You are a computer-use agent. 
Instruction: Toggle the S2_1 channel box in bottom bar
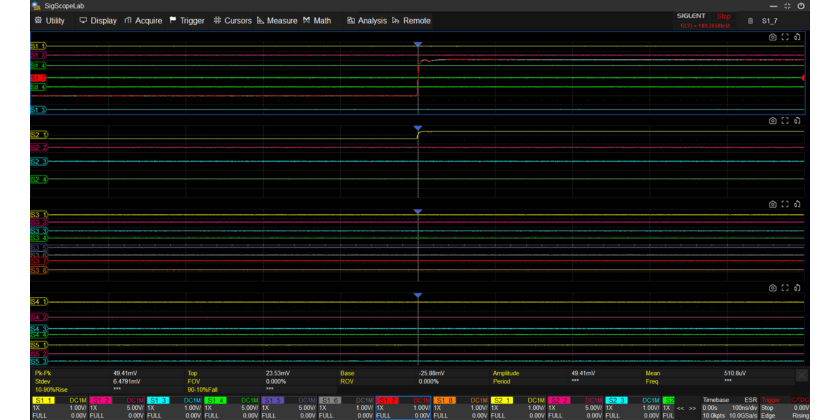click(503, 400)
